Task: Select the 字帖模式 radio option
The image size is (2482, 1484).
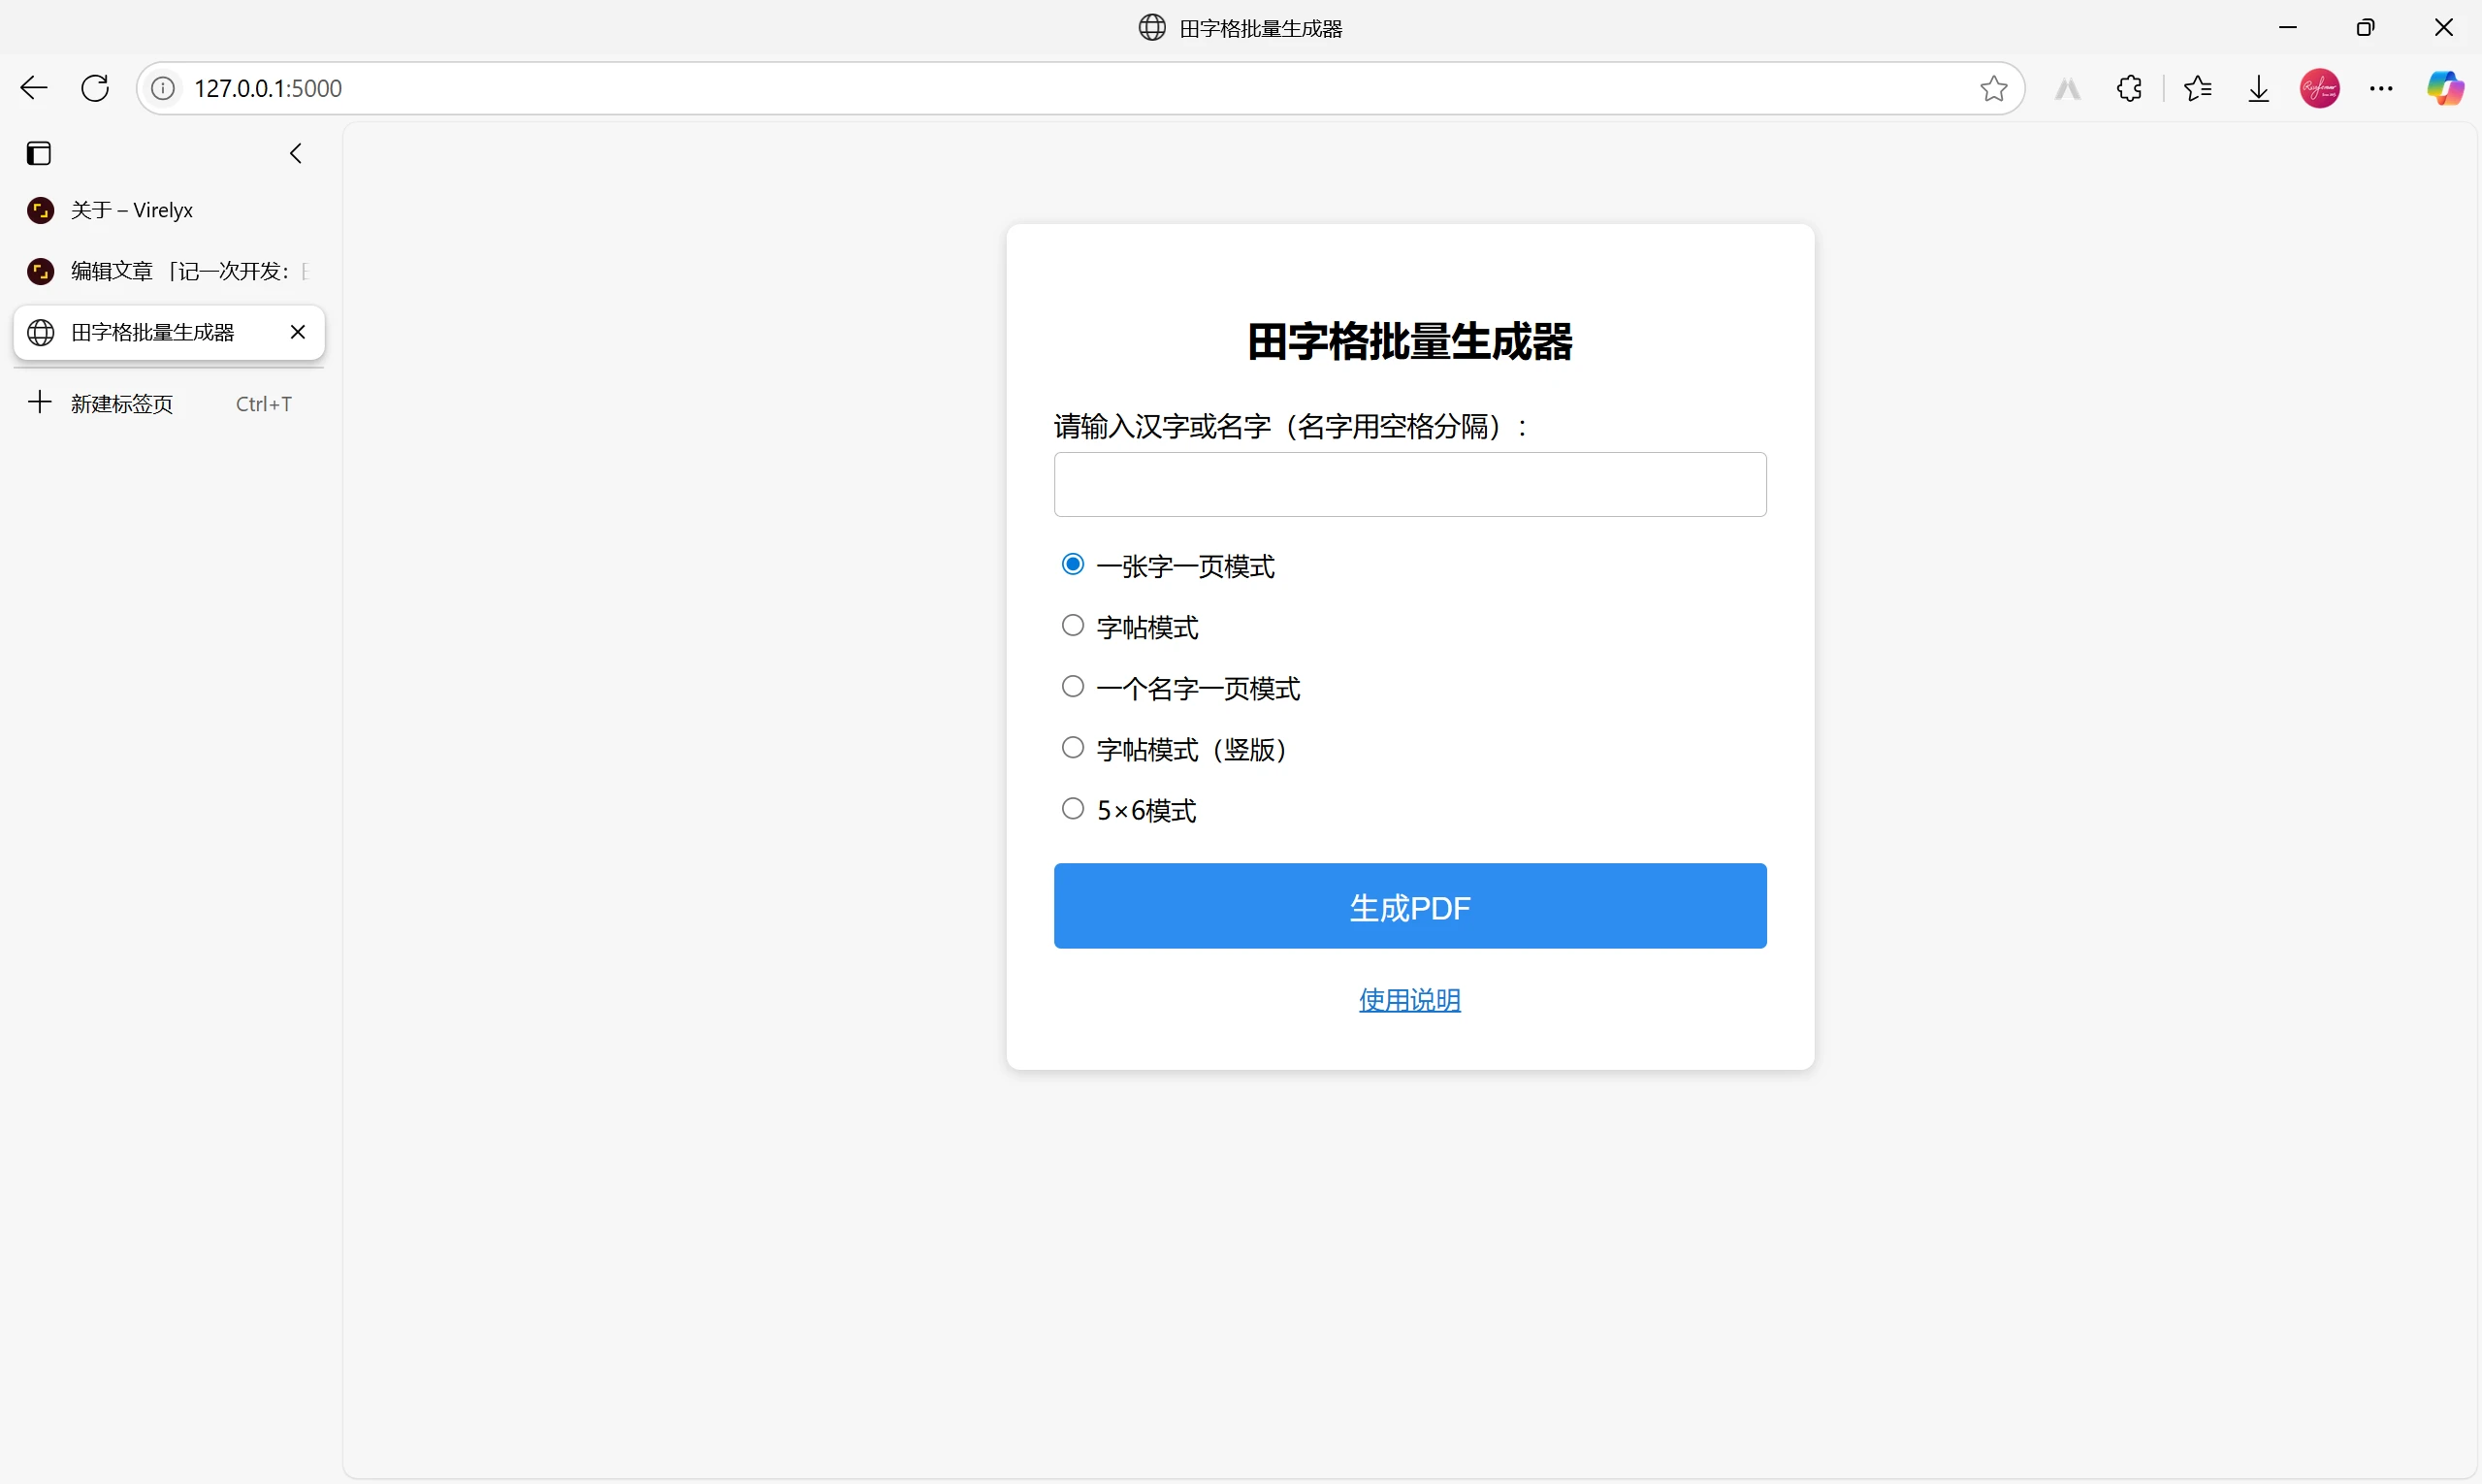Action: 1072,625
